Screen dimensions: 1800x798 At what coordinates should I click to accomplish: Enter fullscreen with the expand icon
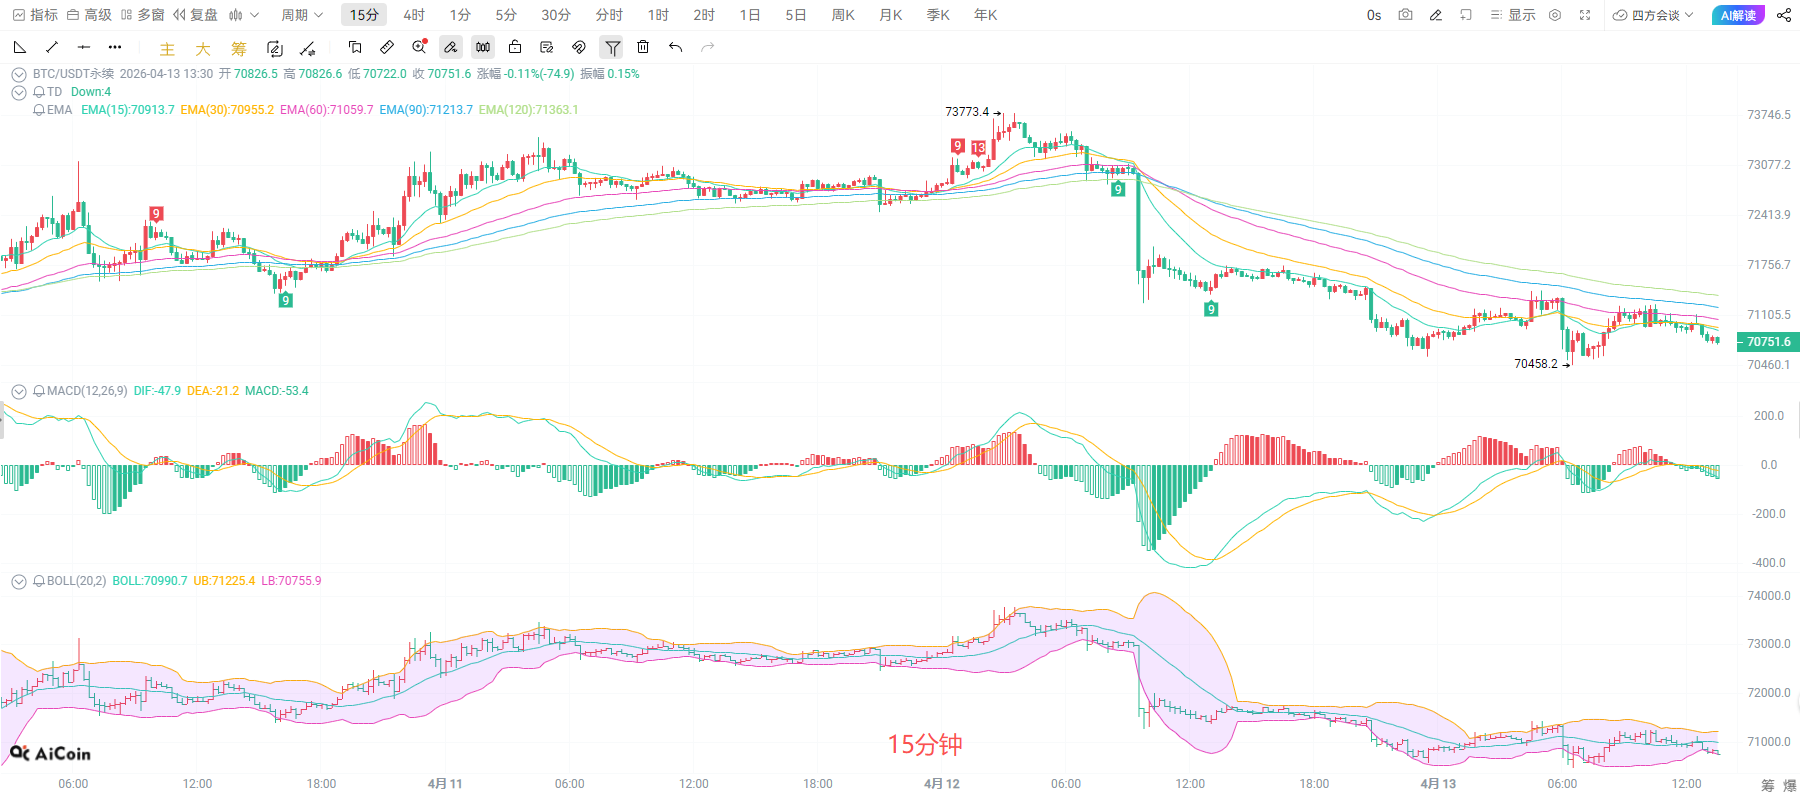(x=1585, y=15)
